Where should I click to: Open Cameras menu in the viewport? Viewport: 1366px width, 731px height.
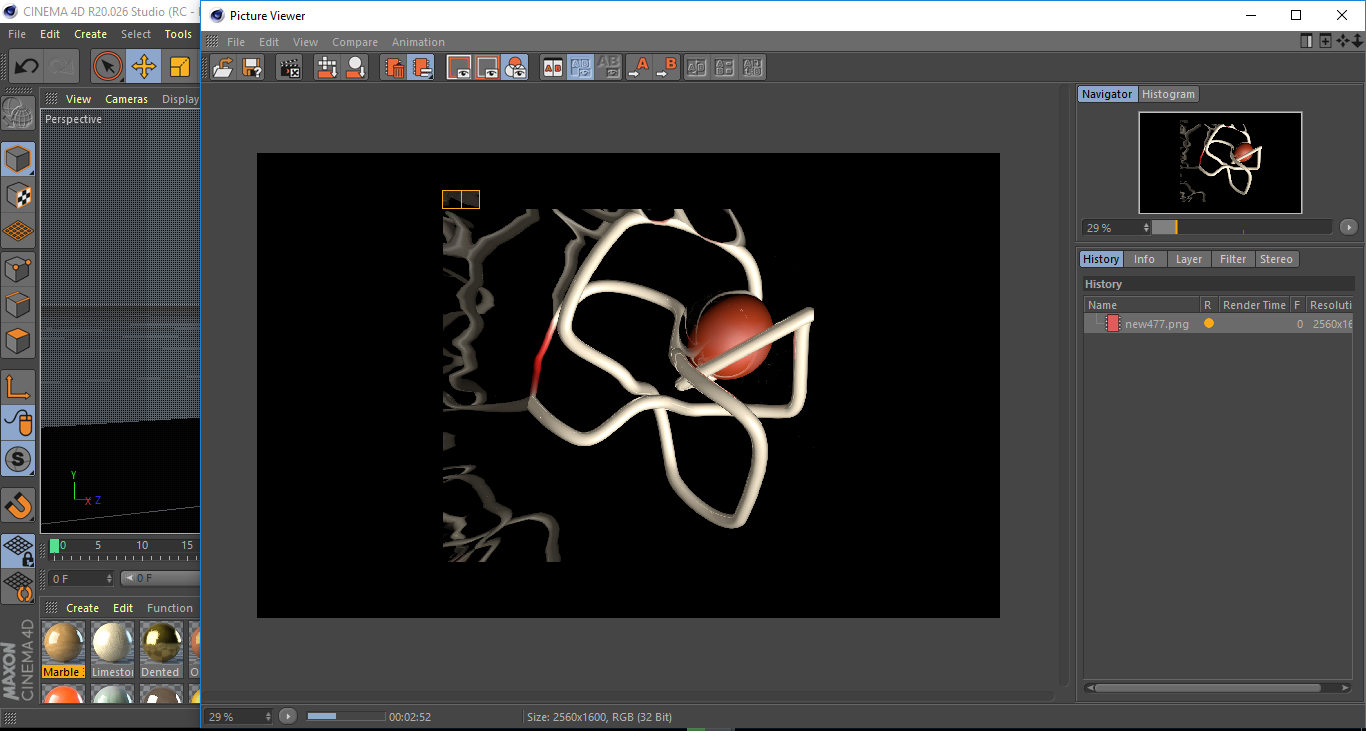coord(126,99)
